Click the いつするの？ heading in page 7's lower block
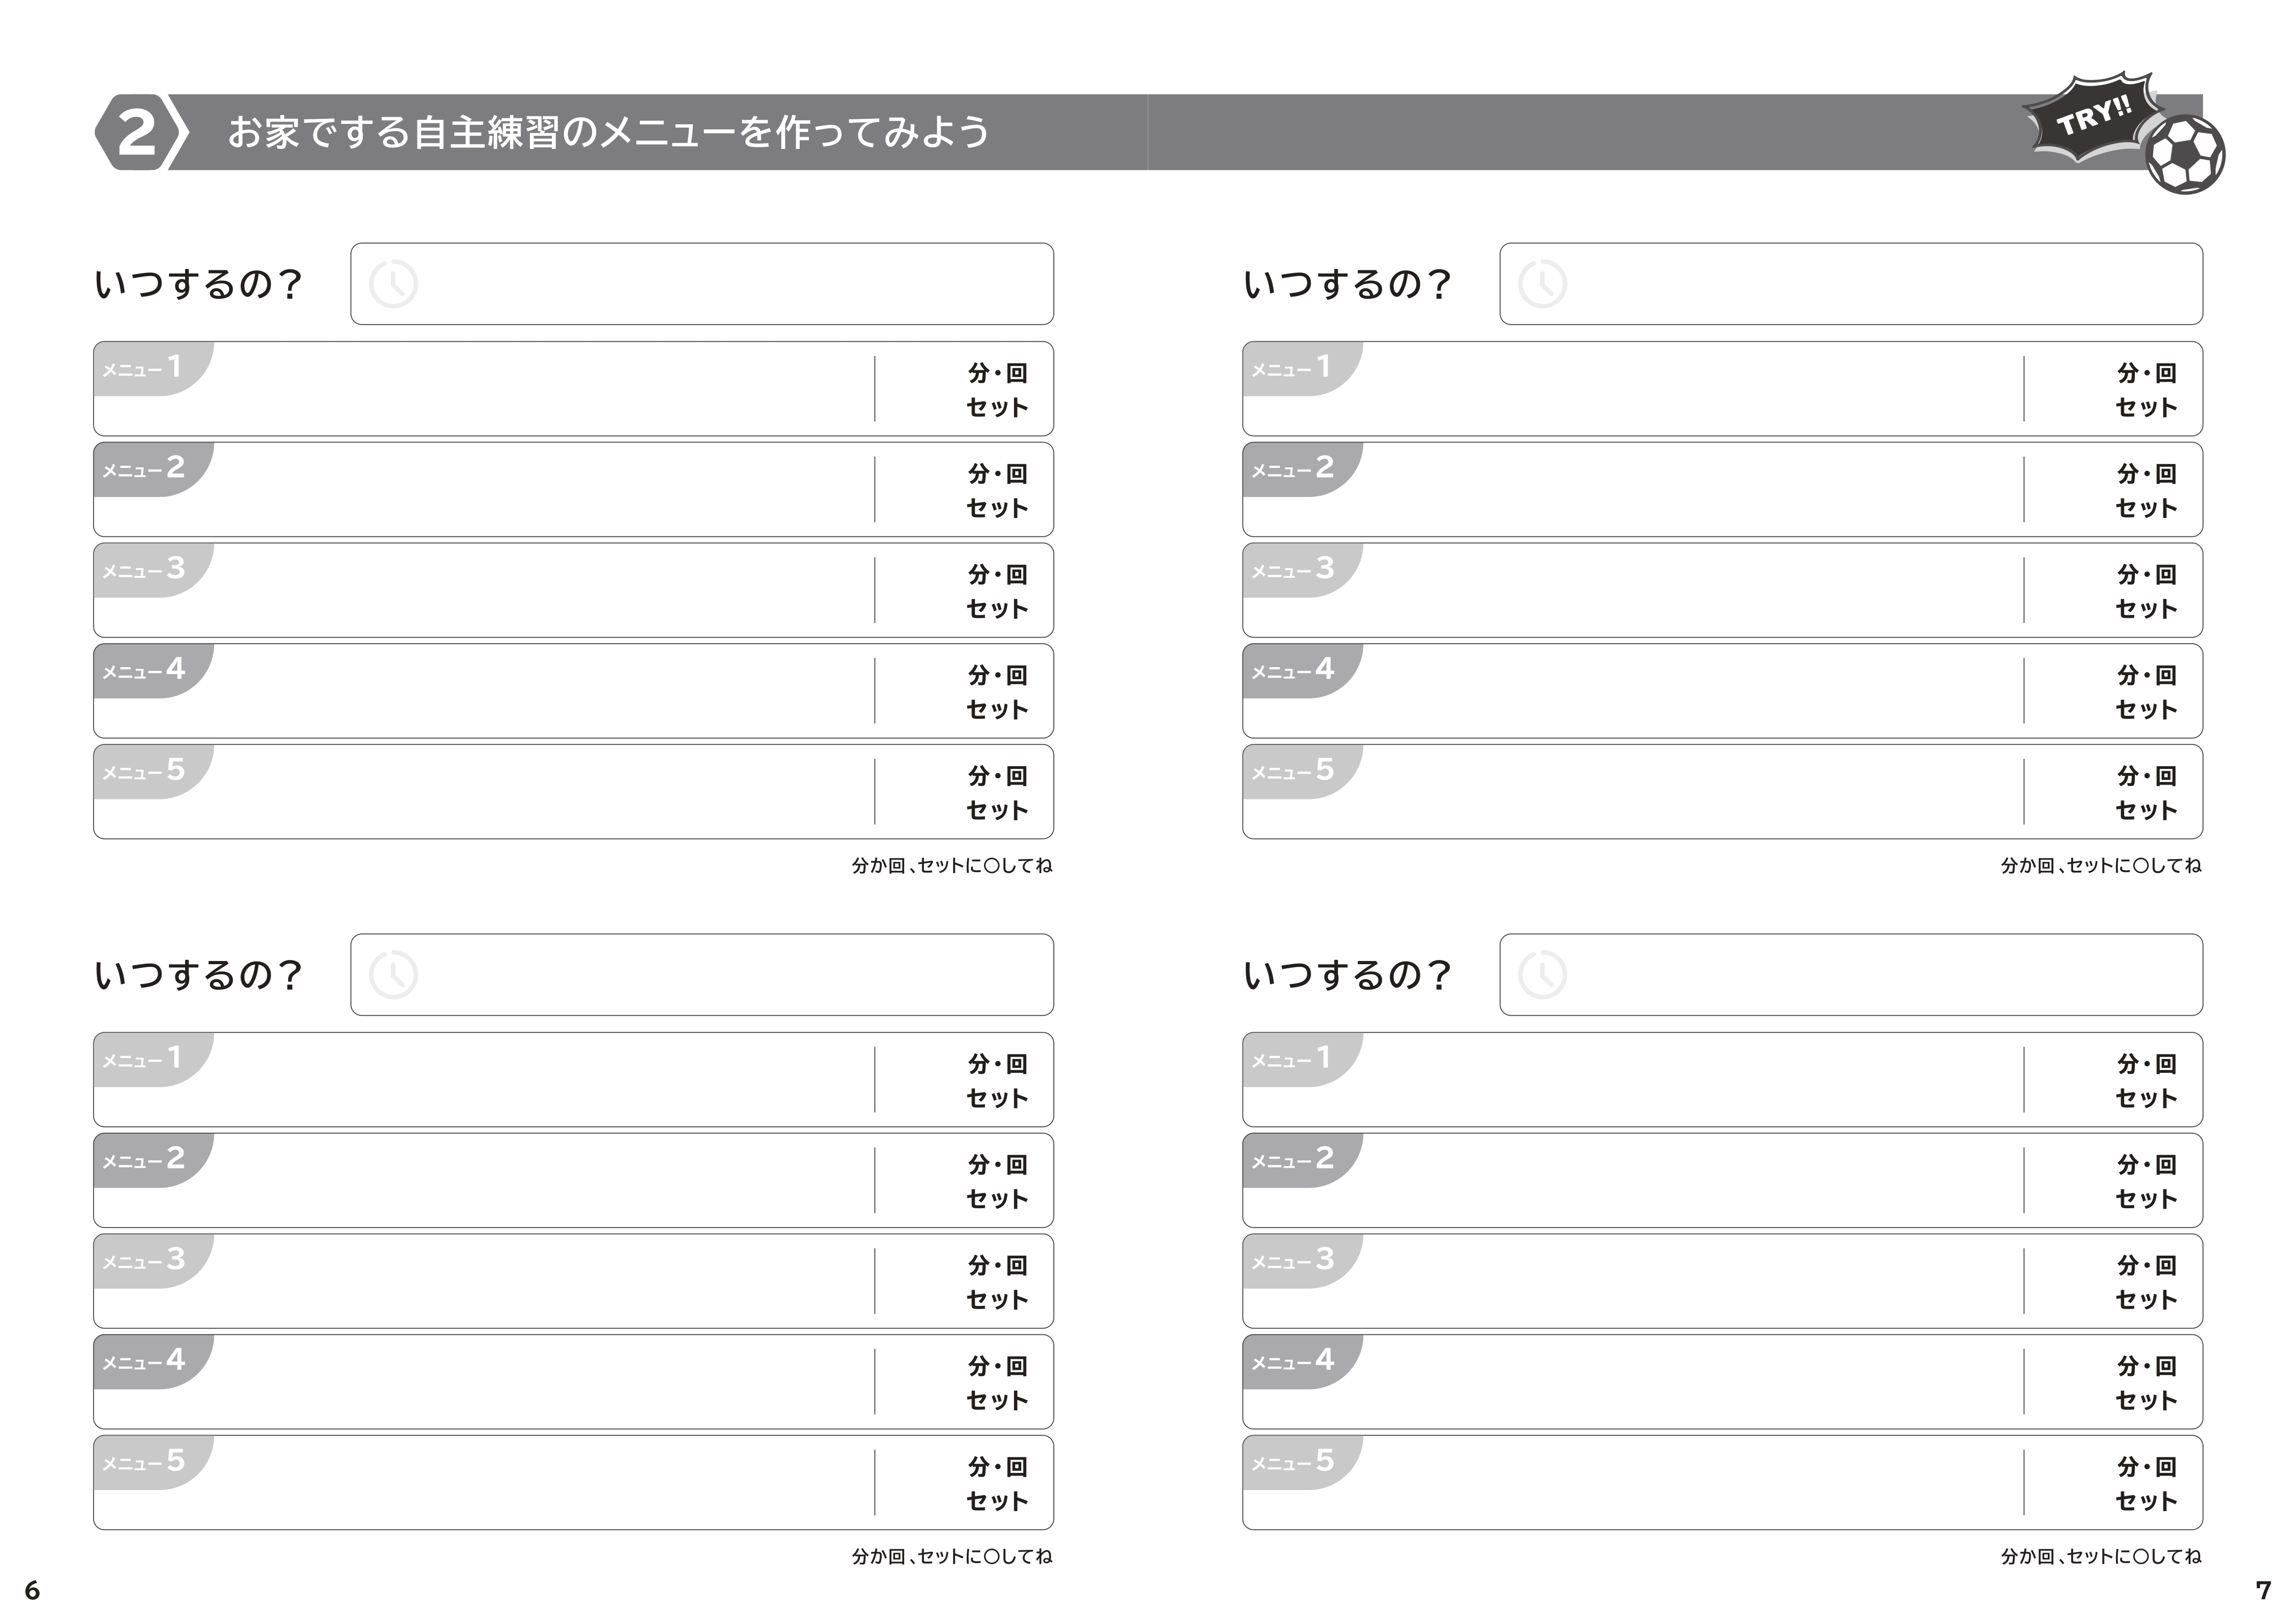2296x1624 pixels. (x=1346, y=975)
